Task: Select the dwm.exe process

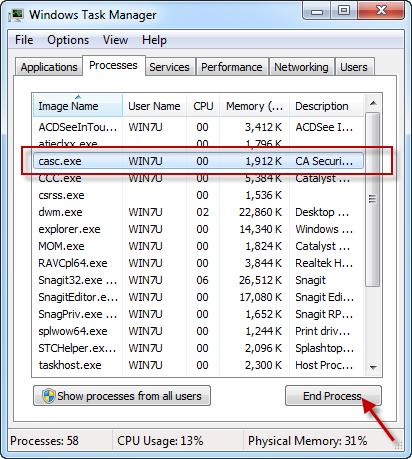Action: coord(198,212)
